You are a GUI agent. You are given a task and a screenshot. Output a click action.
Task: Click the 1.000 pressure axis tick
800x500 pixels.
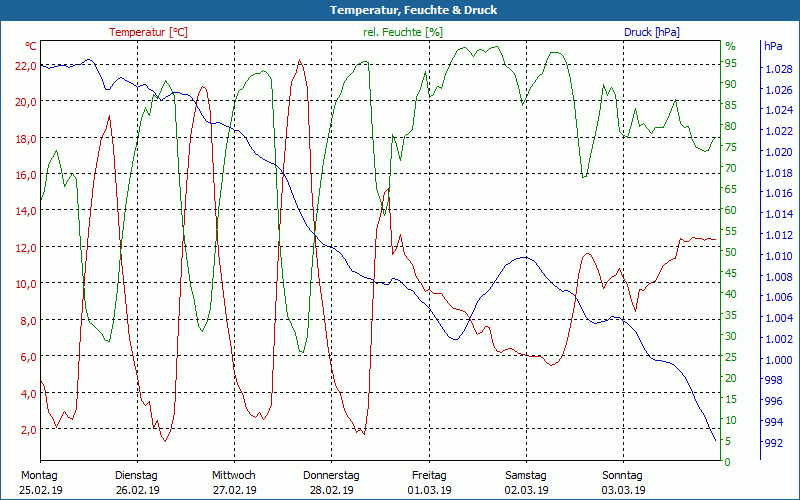click(778, 360)
